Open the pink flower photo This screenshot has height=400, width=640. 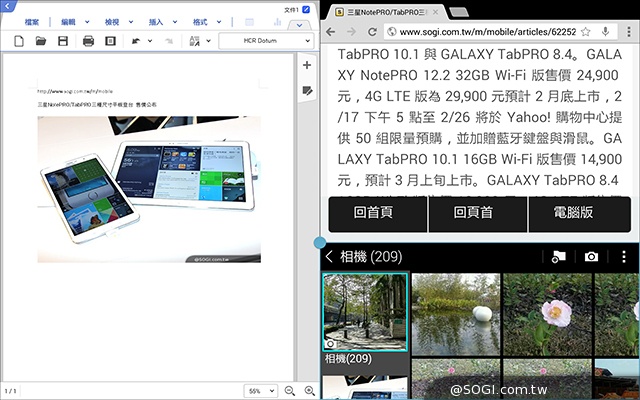547,314
